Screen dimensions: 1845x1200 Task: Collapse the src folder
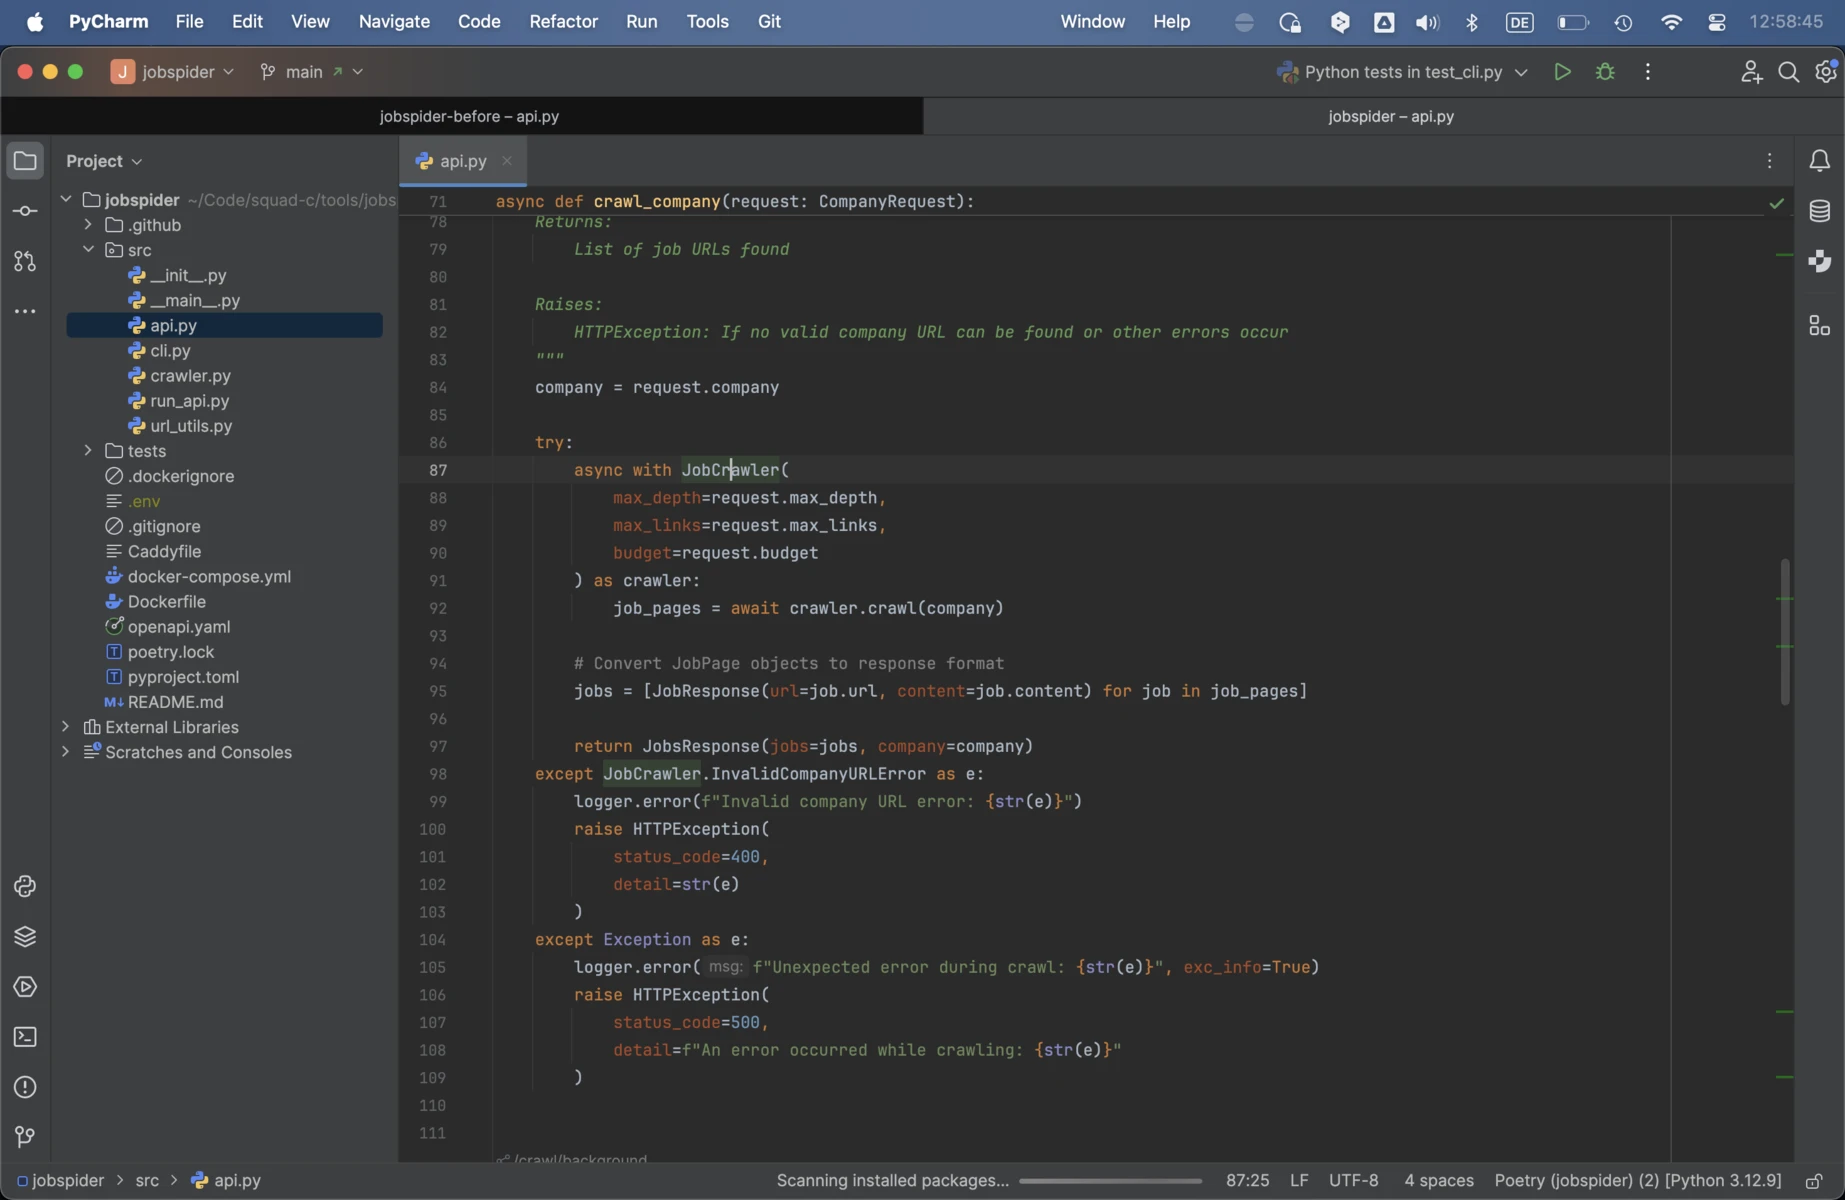[88, 250]
